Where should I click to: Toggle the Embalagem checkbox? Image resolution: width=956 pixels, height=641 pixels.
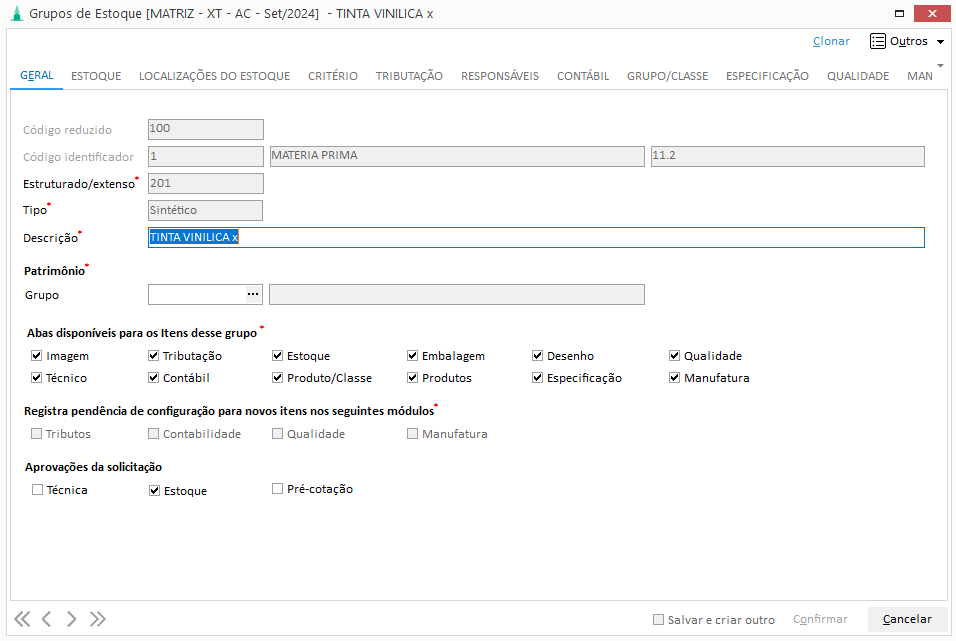pos(412,356)
